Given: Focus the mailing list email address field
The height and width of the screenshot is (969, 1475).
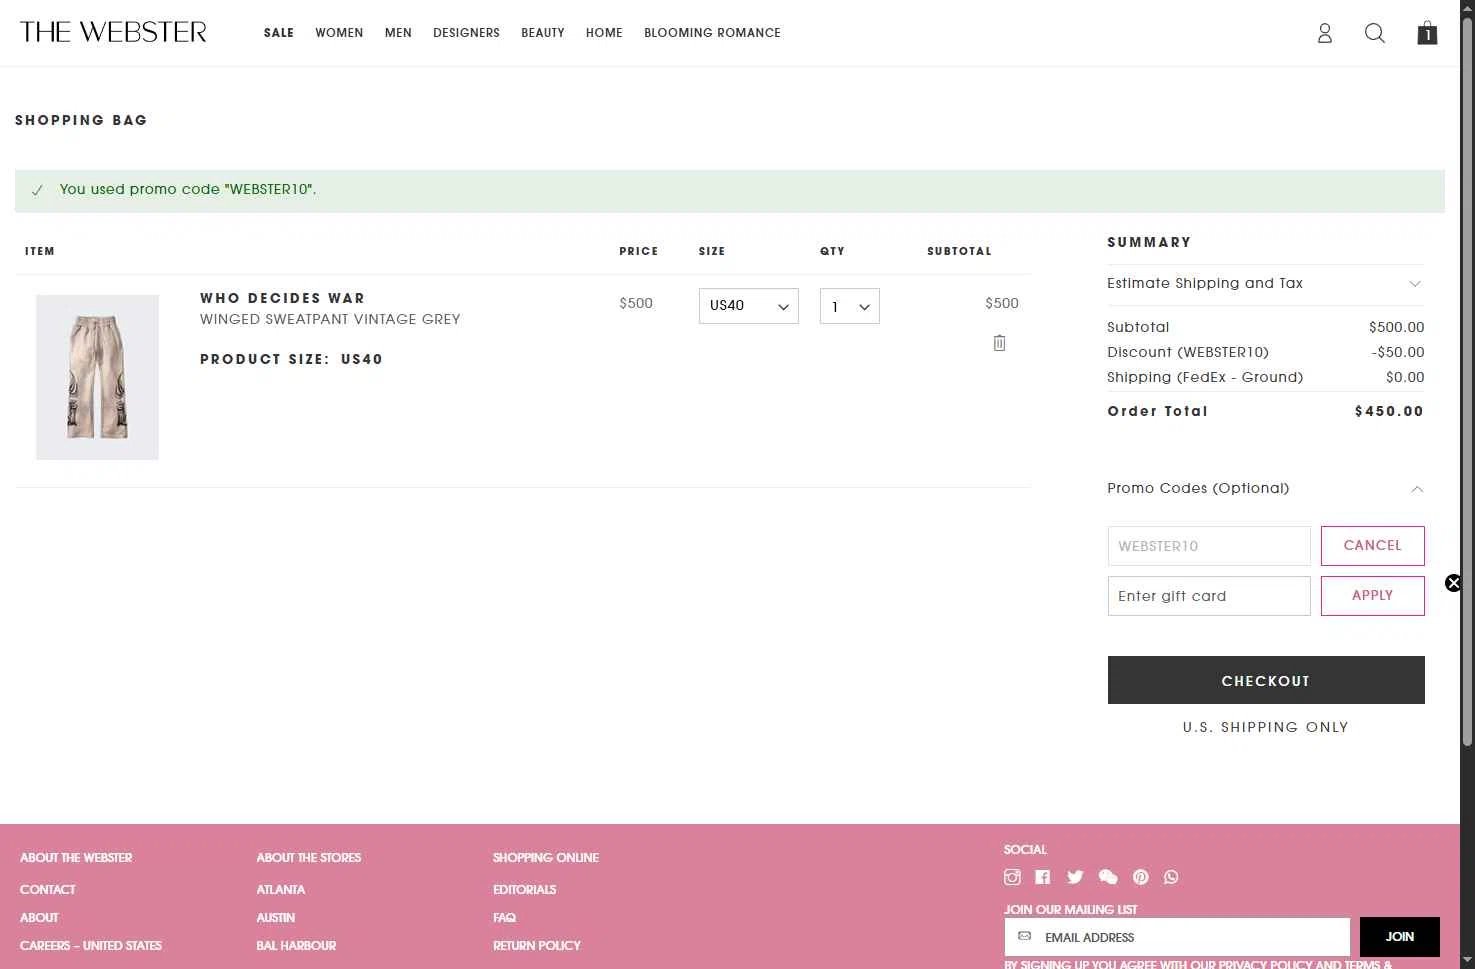Looking at the screenshot, I should point(1177,937).
